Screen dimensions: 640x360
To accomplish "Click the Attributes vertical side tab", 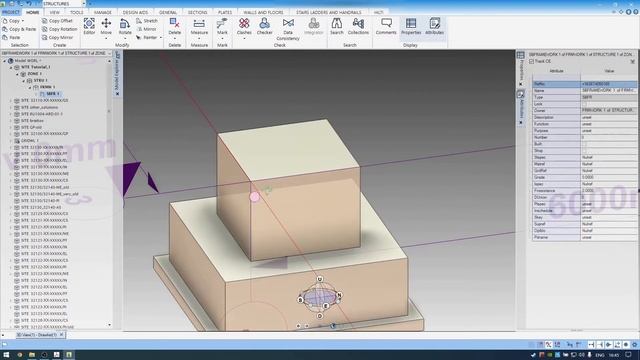I will point(521,107).
